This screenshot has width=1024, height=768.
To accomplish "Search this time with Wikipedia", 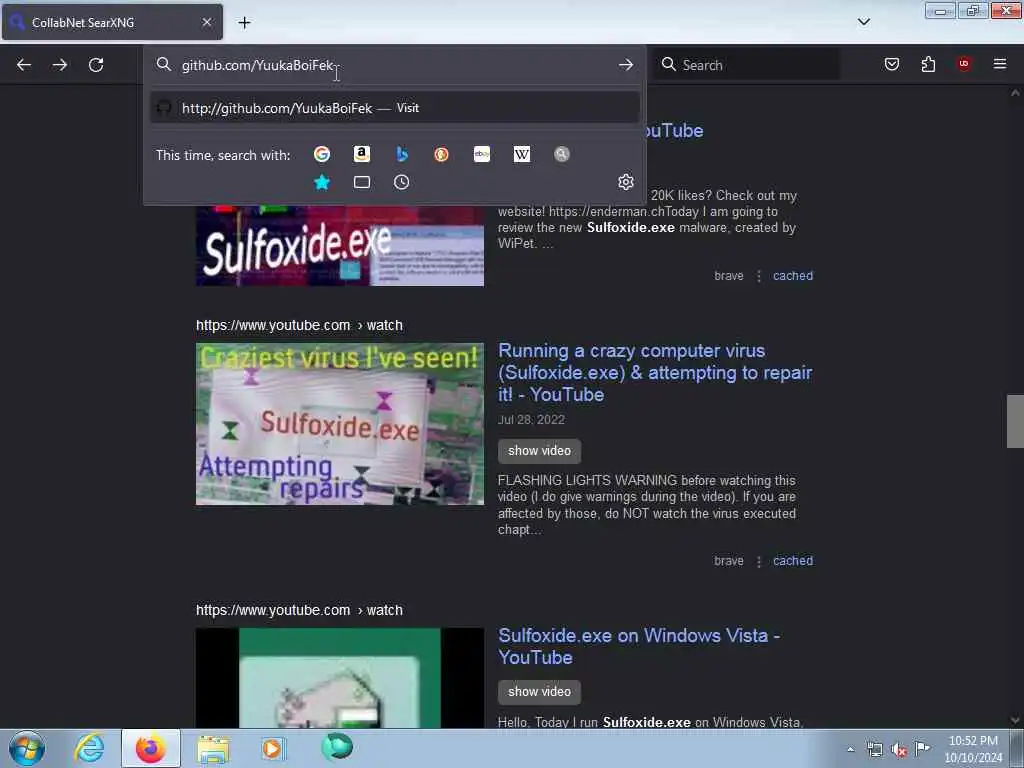I will 522,154.
